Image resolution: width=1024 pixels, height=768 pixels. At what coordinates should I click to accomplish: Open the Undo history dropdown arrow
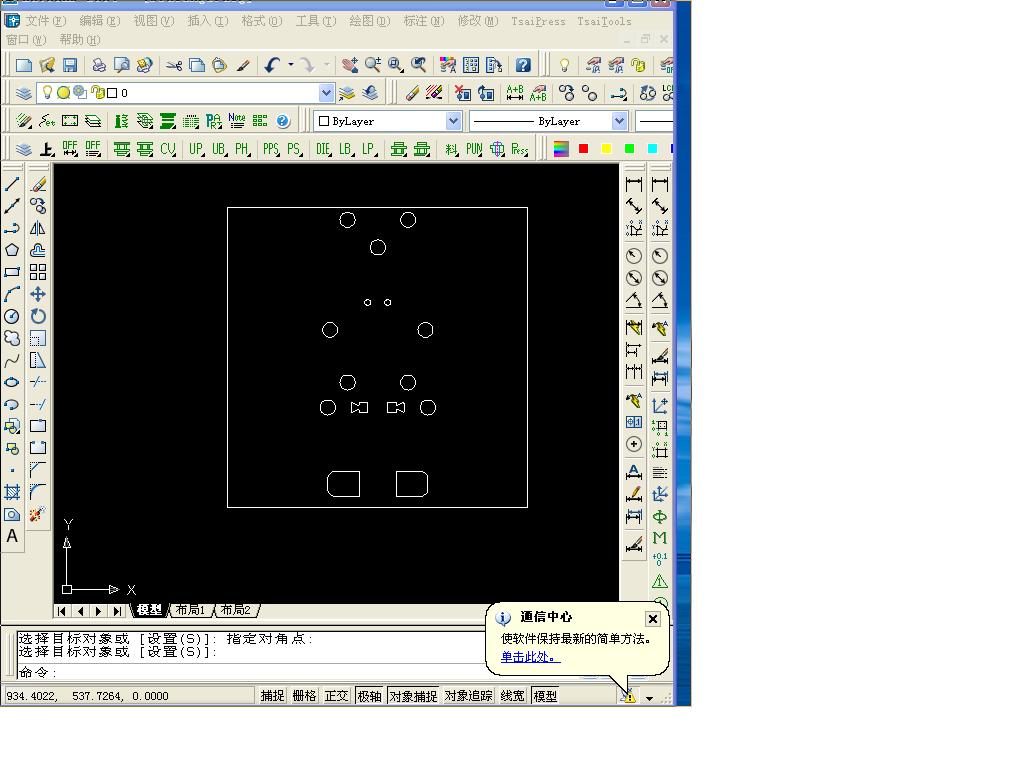pos(291,65)
